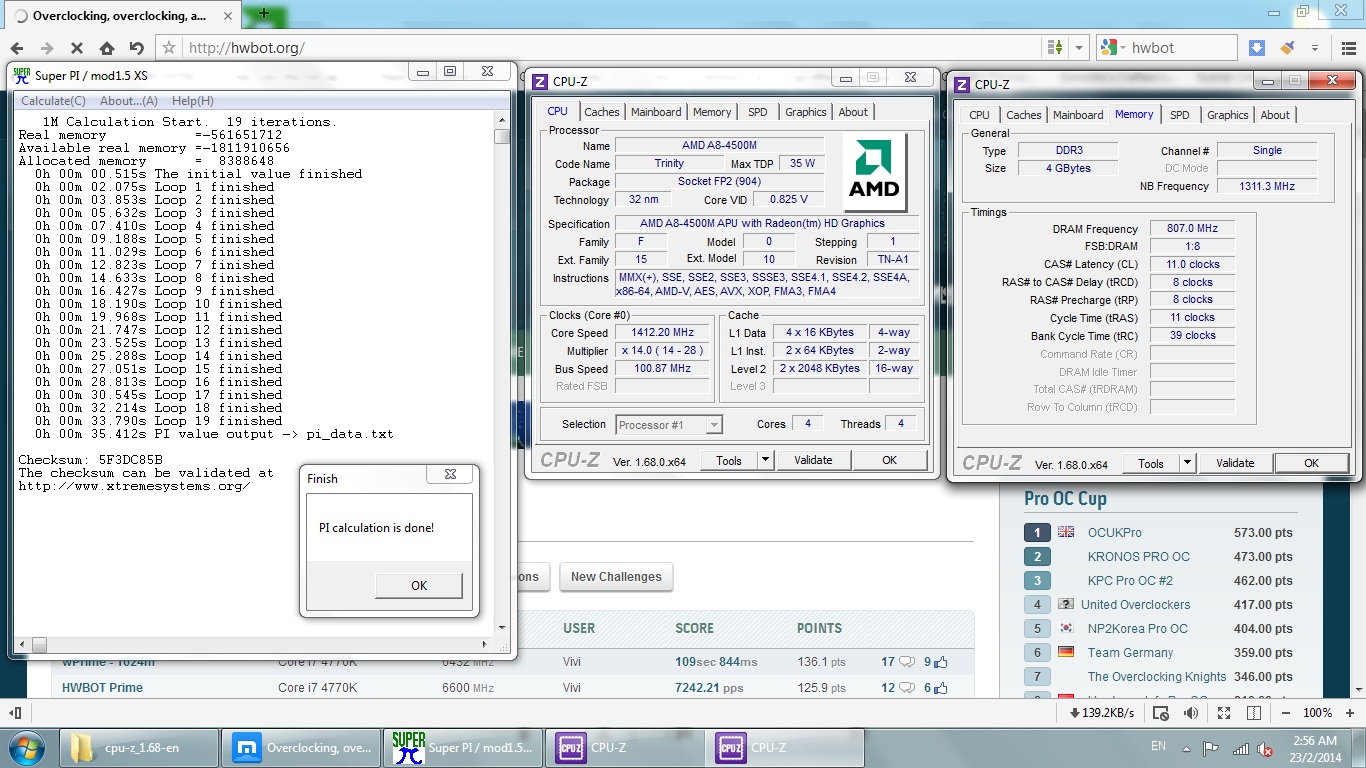The height and width of the screenshot is (768, 1366).
Task: Toggle the browser sidebar icon in status bar
Action: tap(15, 713)
